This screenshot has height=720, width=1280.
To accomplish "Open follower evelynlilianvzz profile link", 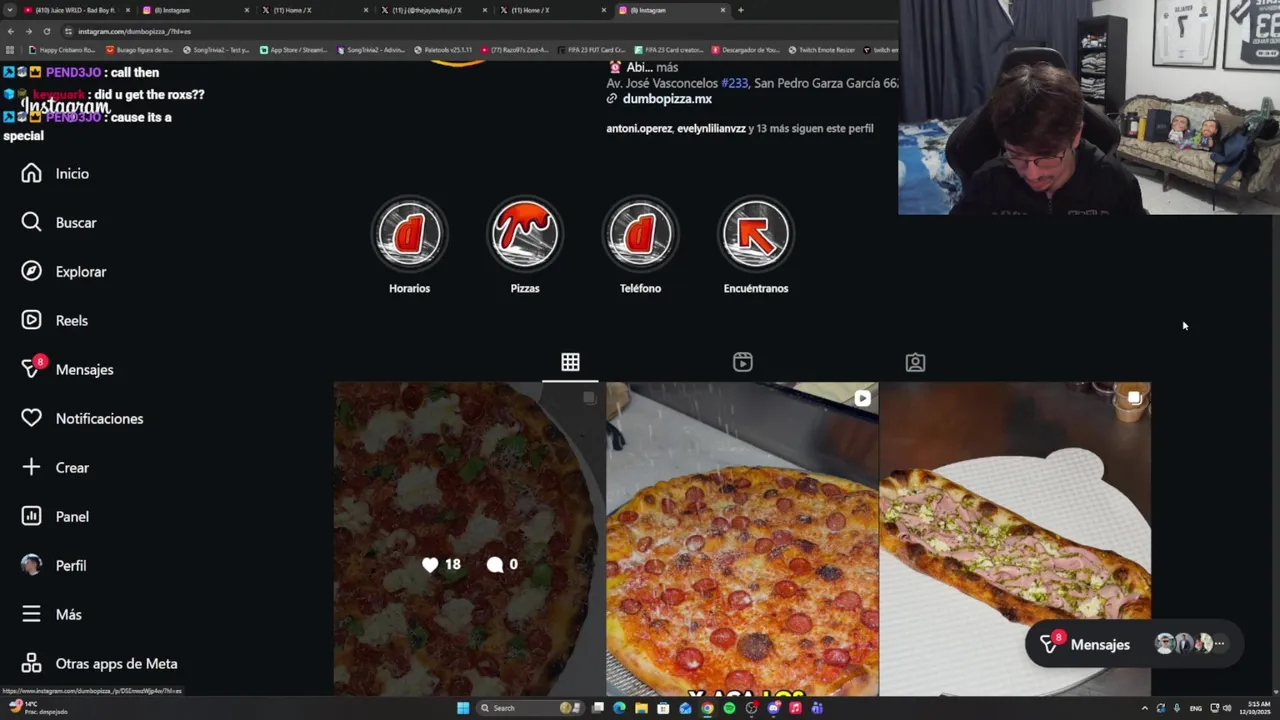I will coord(711,129).
